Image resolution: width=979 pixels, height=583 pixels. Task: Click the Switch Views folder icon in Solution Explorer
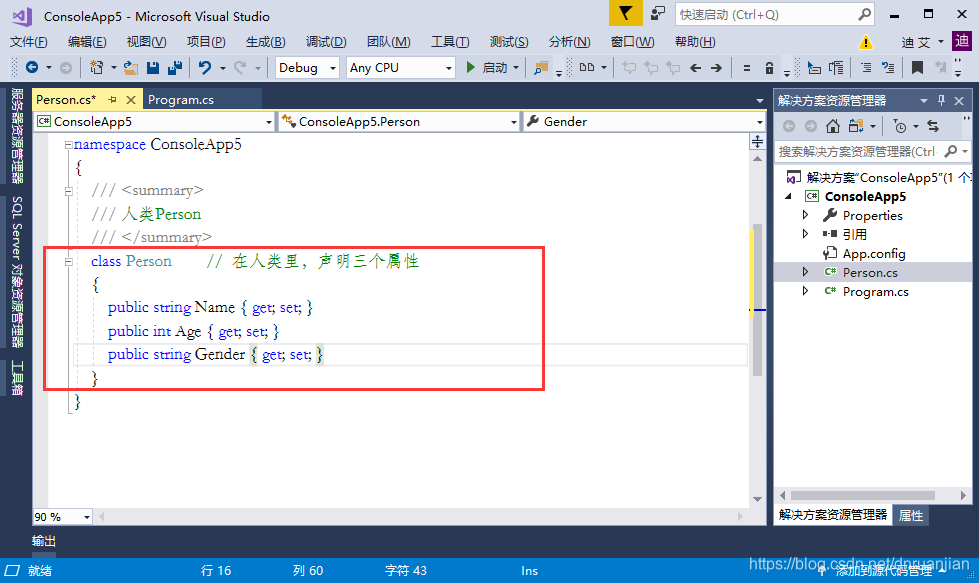[x=856, y=126]
